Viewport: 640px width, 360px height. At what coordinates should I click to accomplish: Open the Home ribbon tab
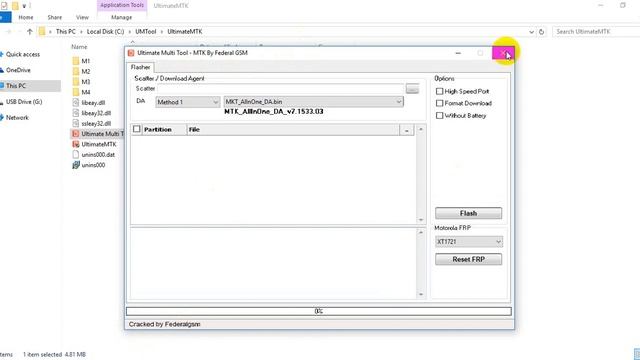[x=26, y=17]
